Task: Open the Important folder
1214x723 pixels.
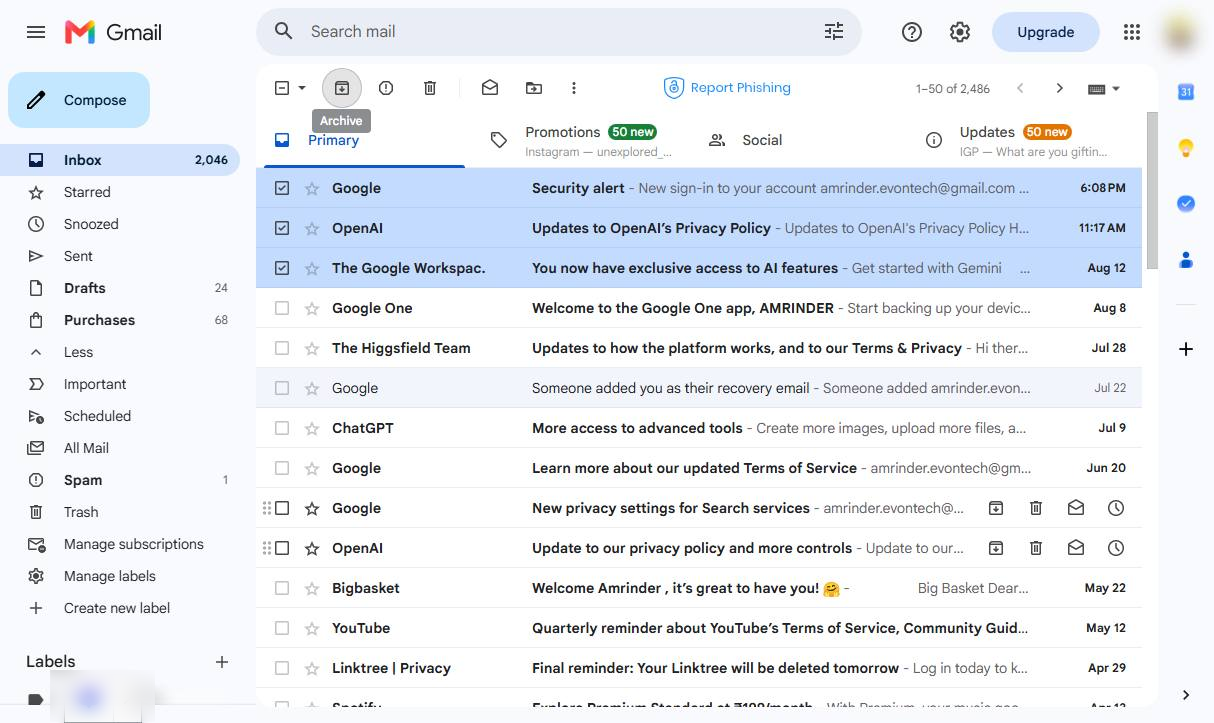Action: pyautogui.click(x=120, y=384)
